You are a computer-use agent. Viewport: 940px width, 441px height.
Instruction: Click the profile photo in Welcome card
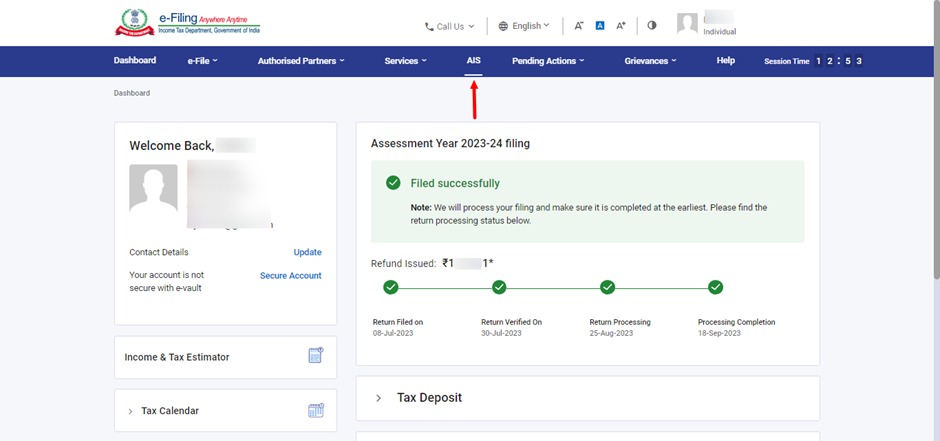point(153,188)
